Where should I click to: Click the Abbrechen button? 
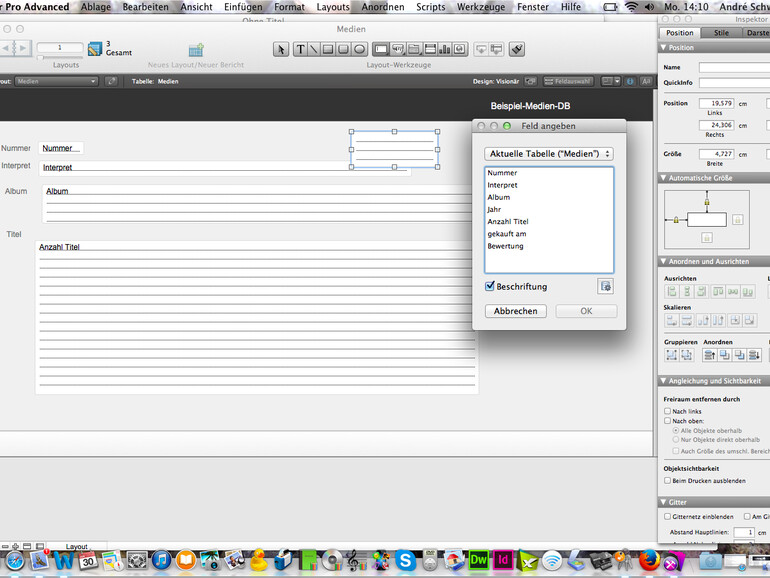pos(516,311)
